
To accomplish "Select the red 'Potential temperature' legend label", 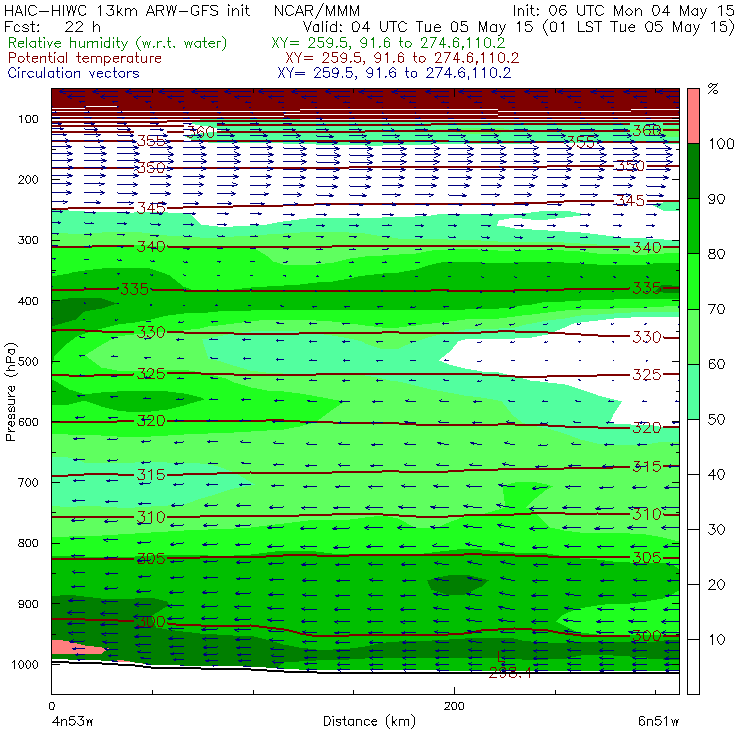I will pyautogui.click(x=85, y=58).
